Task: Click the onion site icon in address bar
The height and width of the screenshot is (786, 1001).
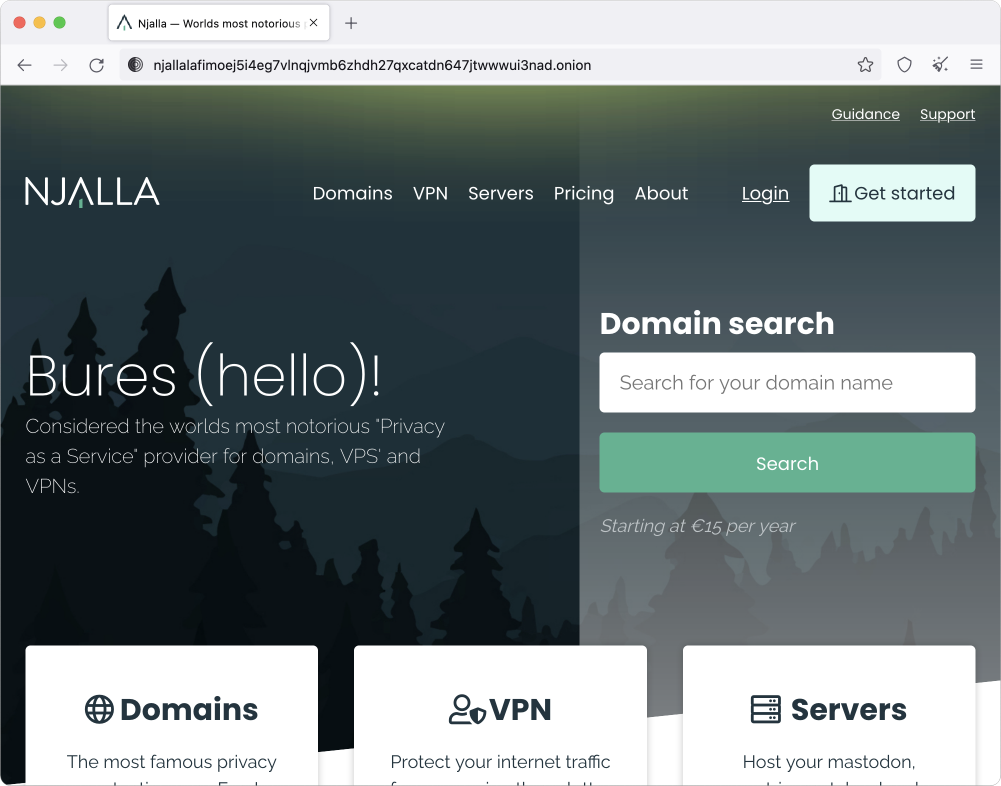Action: click(x=135, y=65)
